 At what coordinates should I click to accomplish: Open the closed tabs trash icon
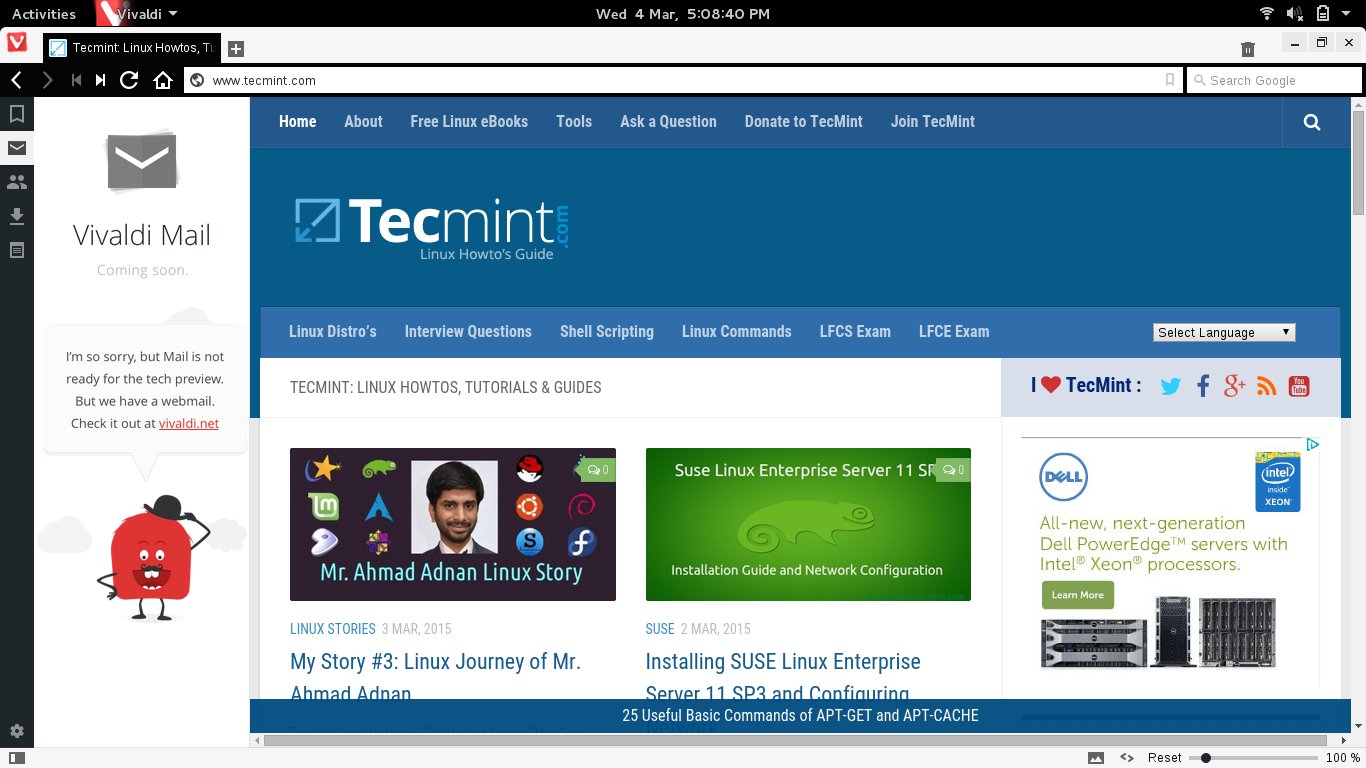tap(1248, 49)
